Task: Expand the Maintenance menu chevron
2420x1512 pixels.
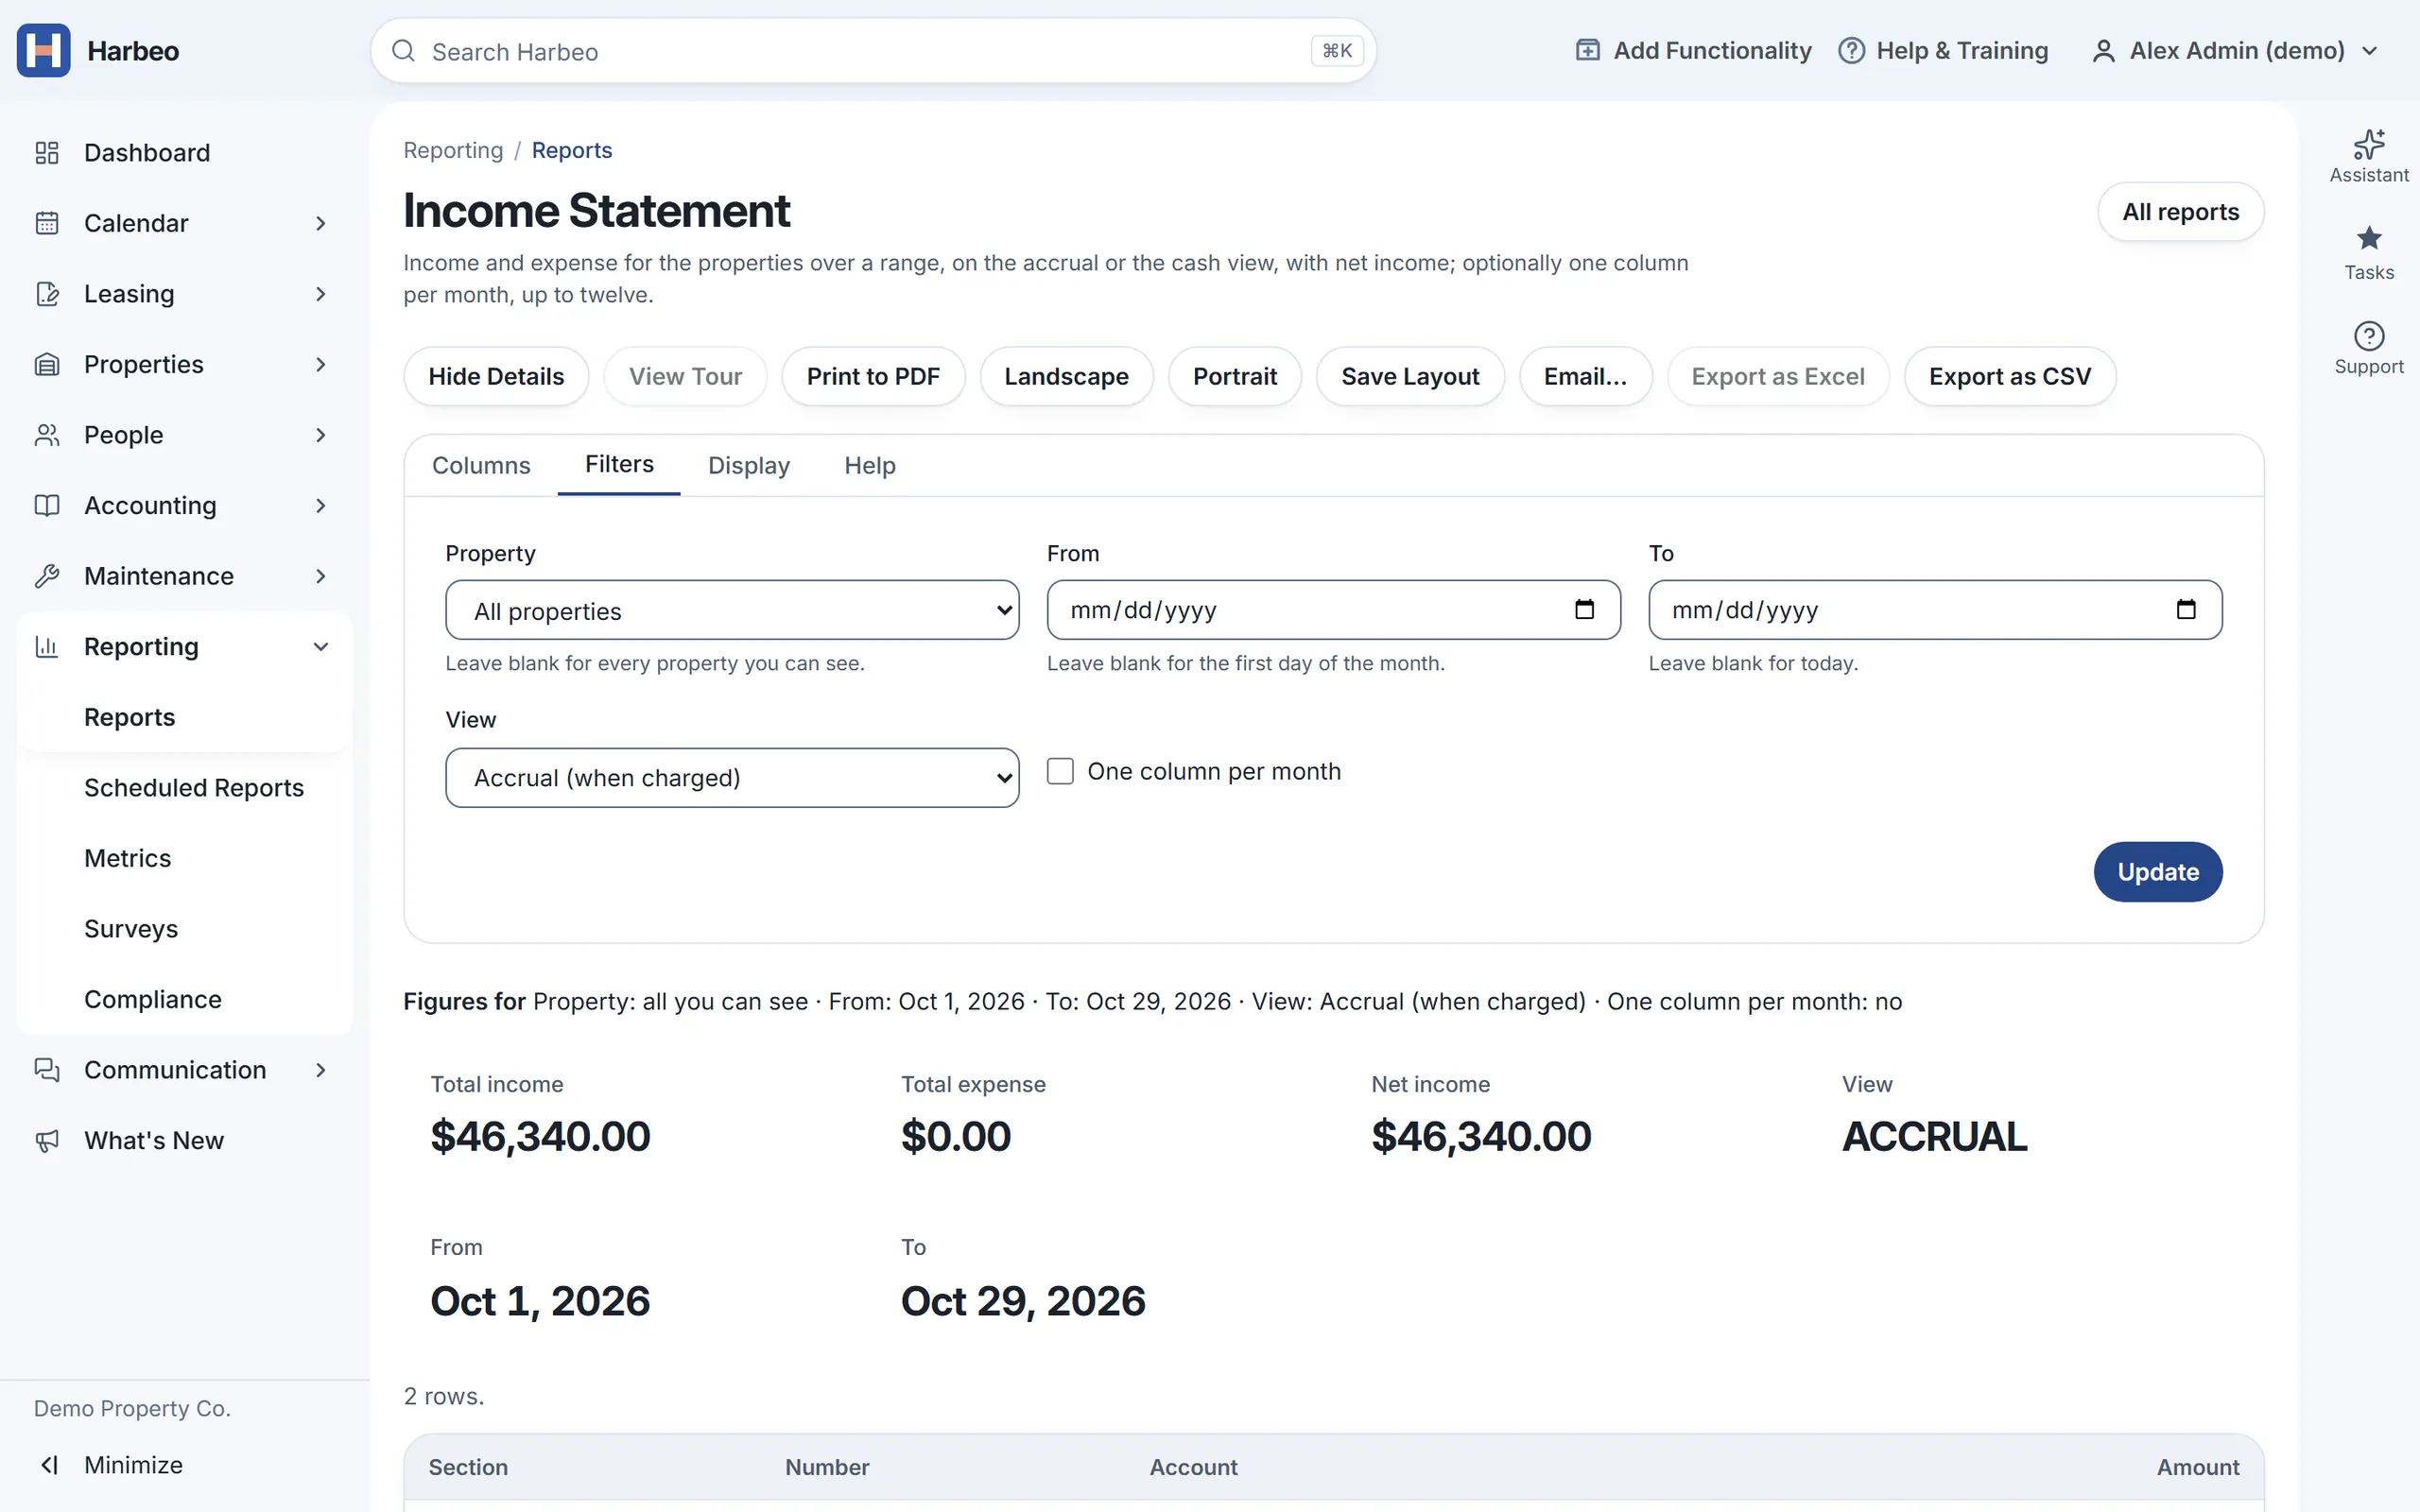Action: point(321,576)
